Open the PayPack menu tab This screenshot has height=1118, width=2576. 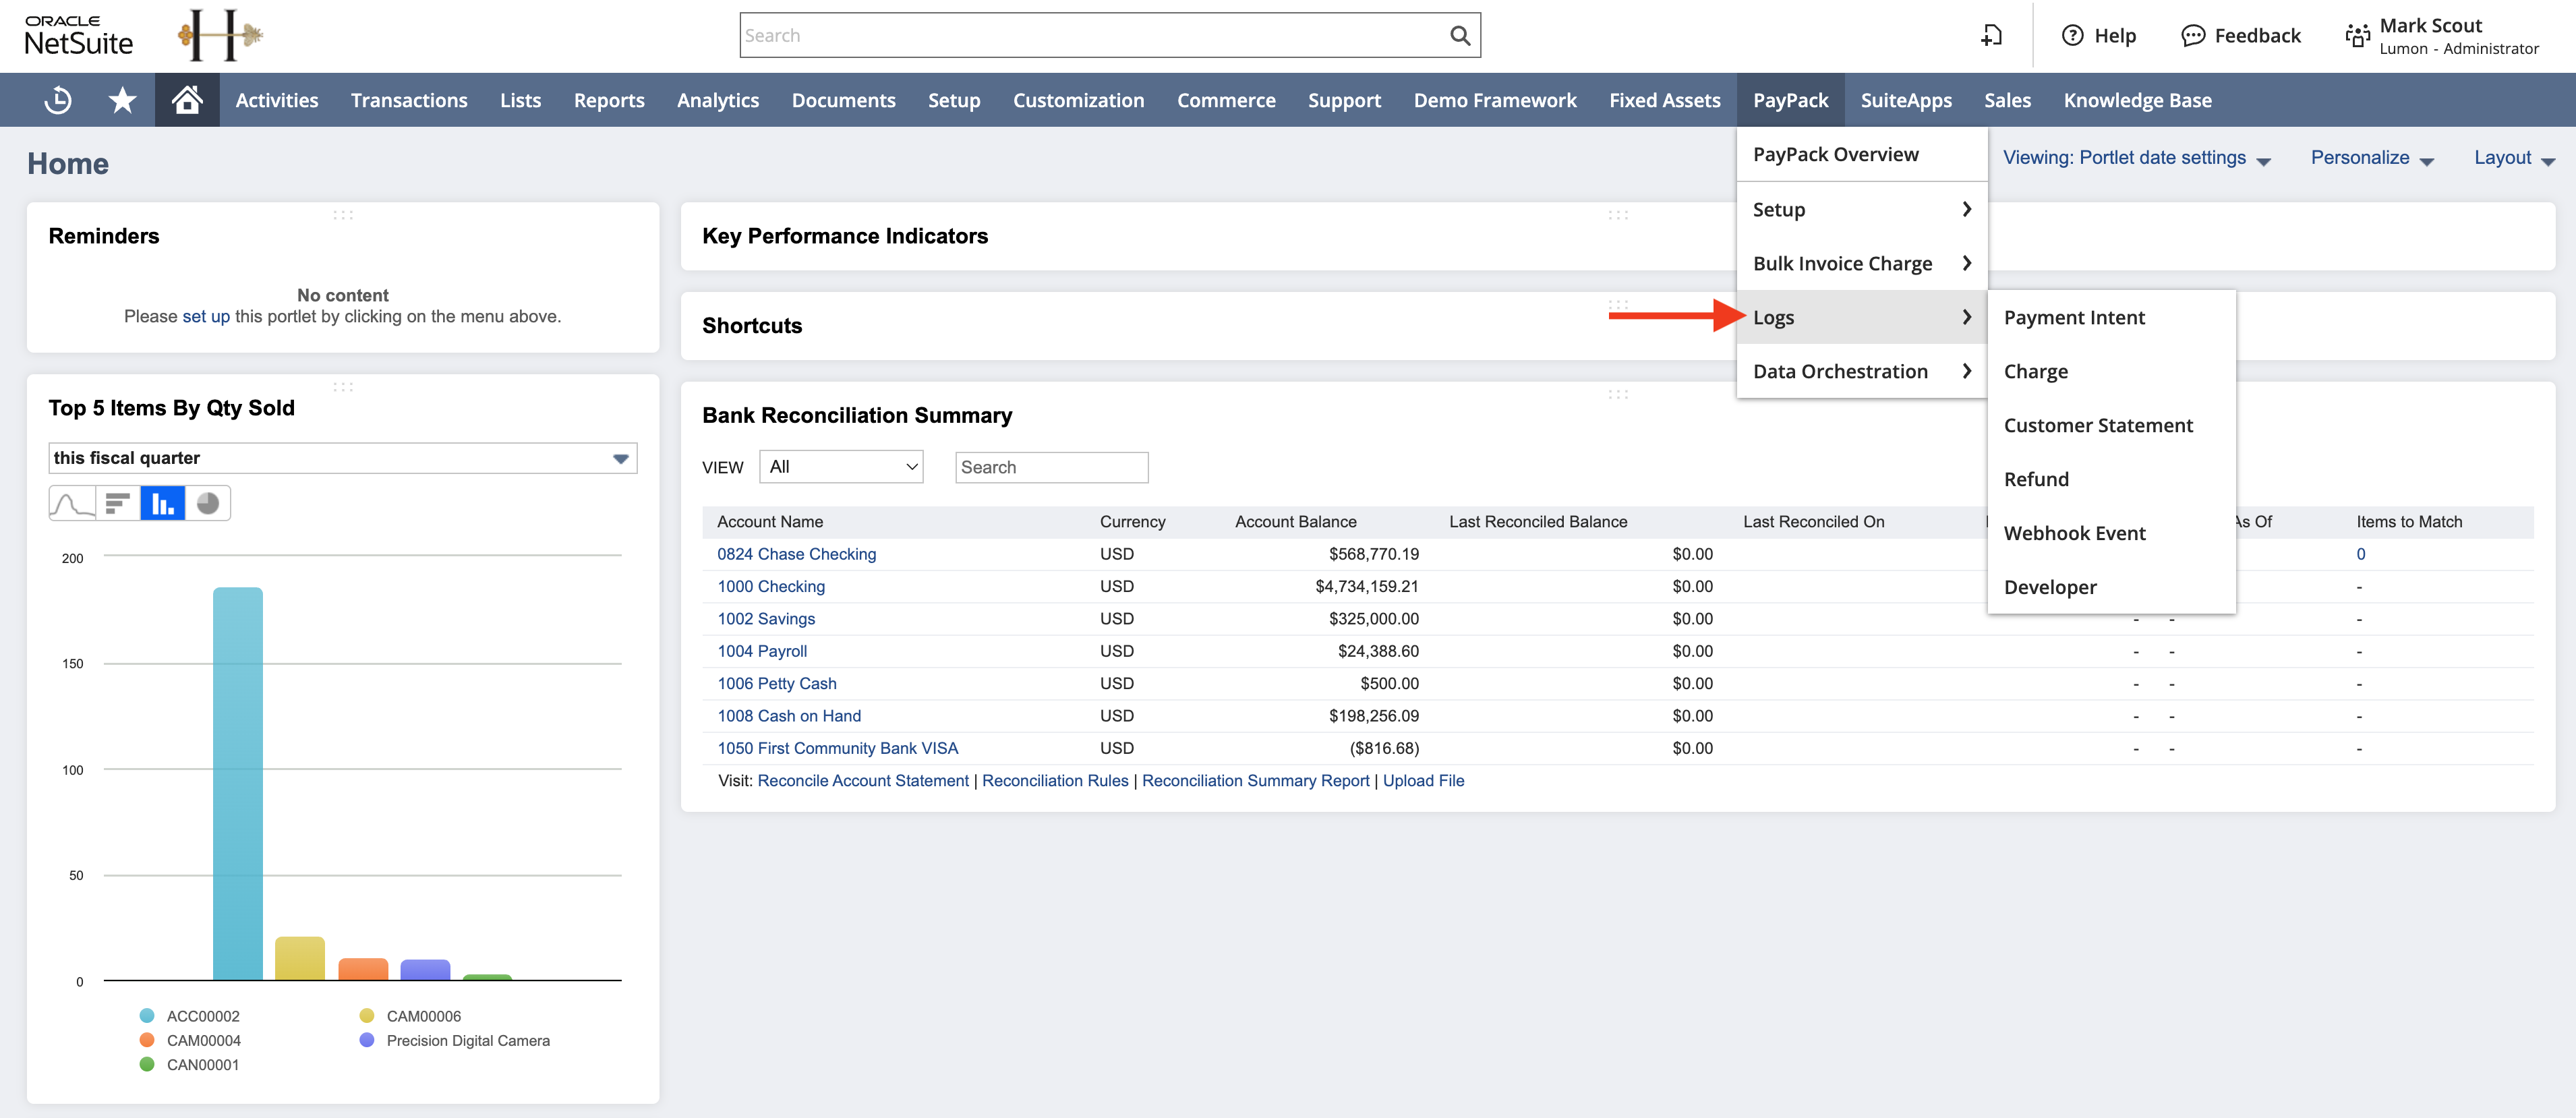tap(1790, 100)
